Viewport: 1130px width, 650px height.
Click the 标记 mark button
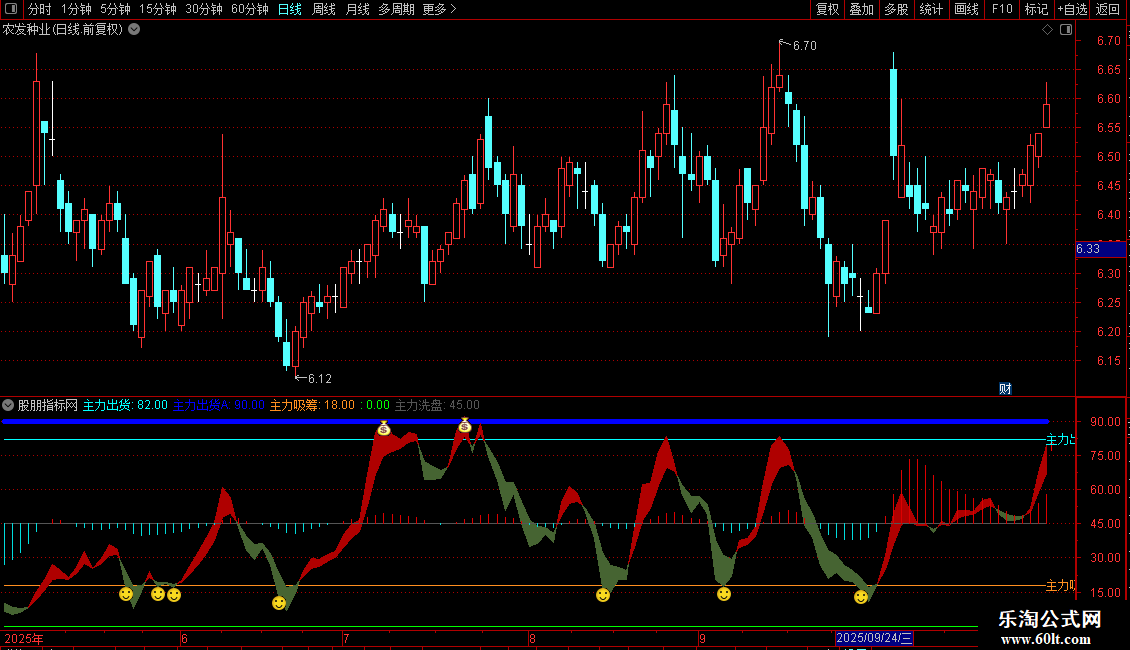coord(1036,9)
